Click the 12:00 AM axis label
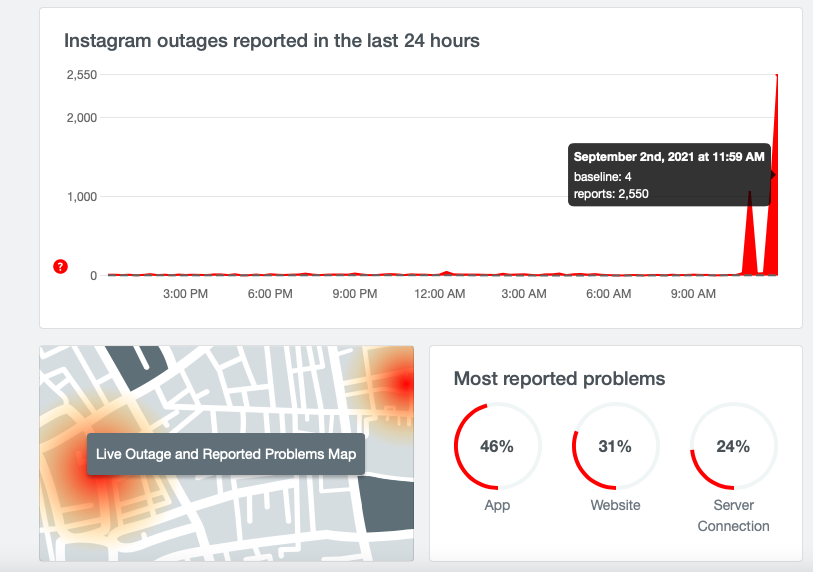 click(439, 294)
